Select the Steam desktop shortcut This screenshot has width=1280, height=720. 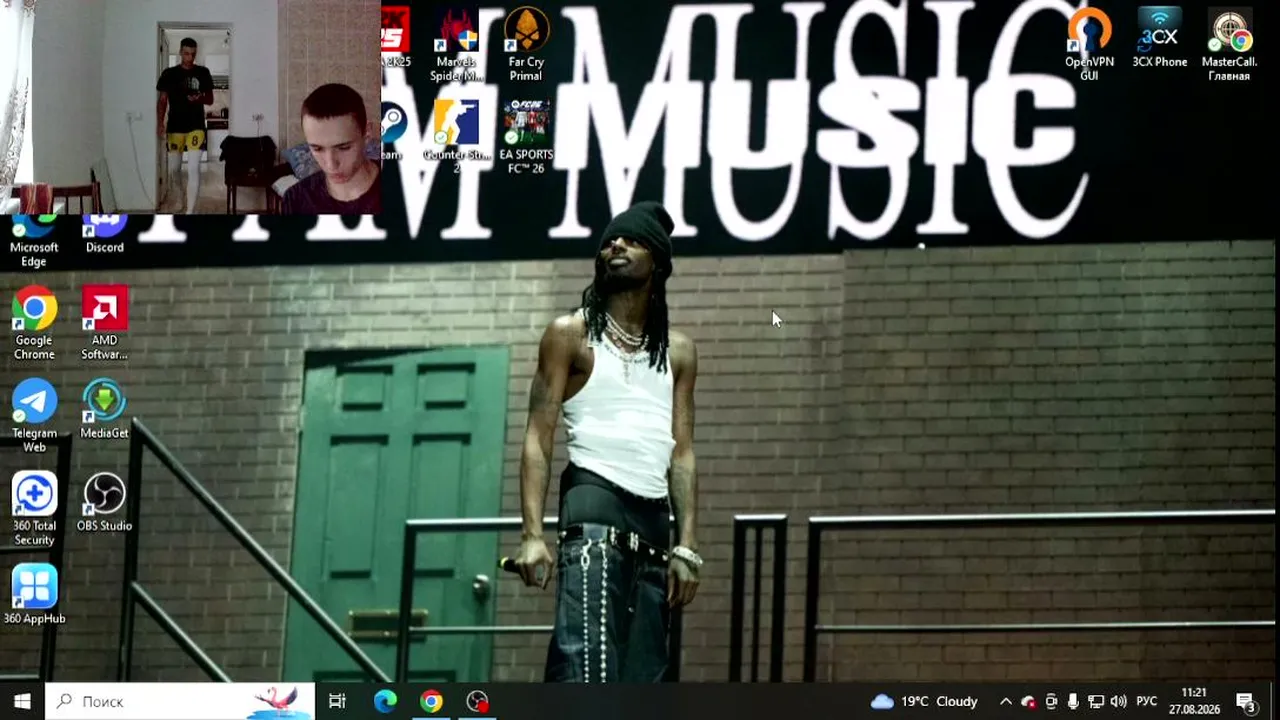[x=392, y=131]
